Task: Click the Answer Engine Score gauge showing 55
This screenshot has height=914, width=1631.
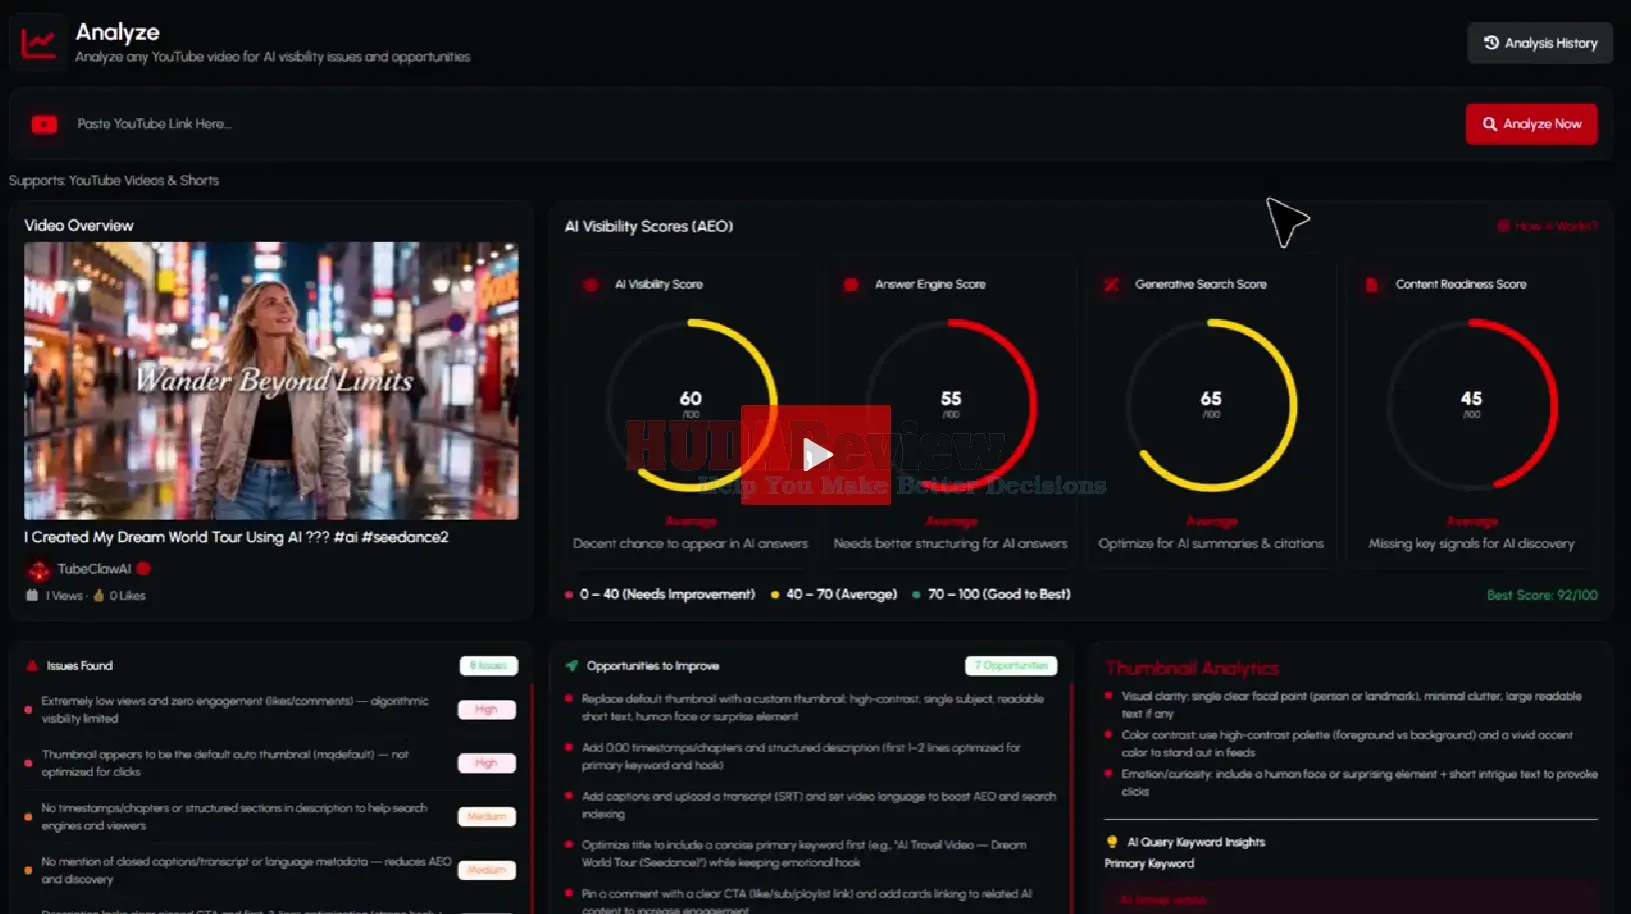Action: 951,405
